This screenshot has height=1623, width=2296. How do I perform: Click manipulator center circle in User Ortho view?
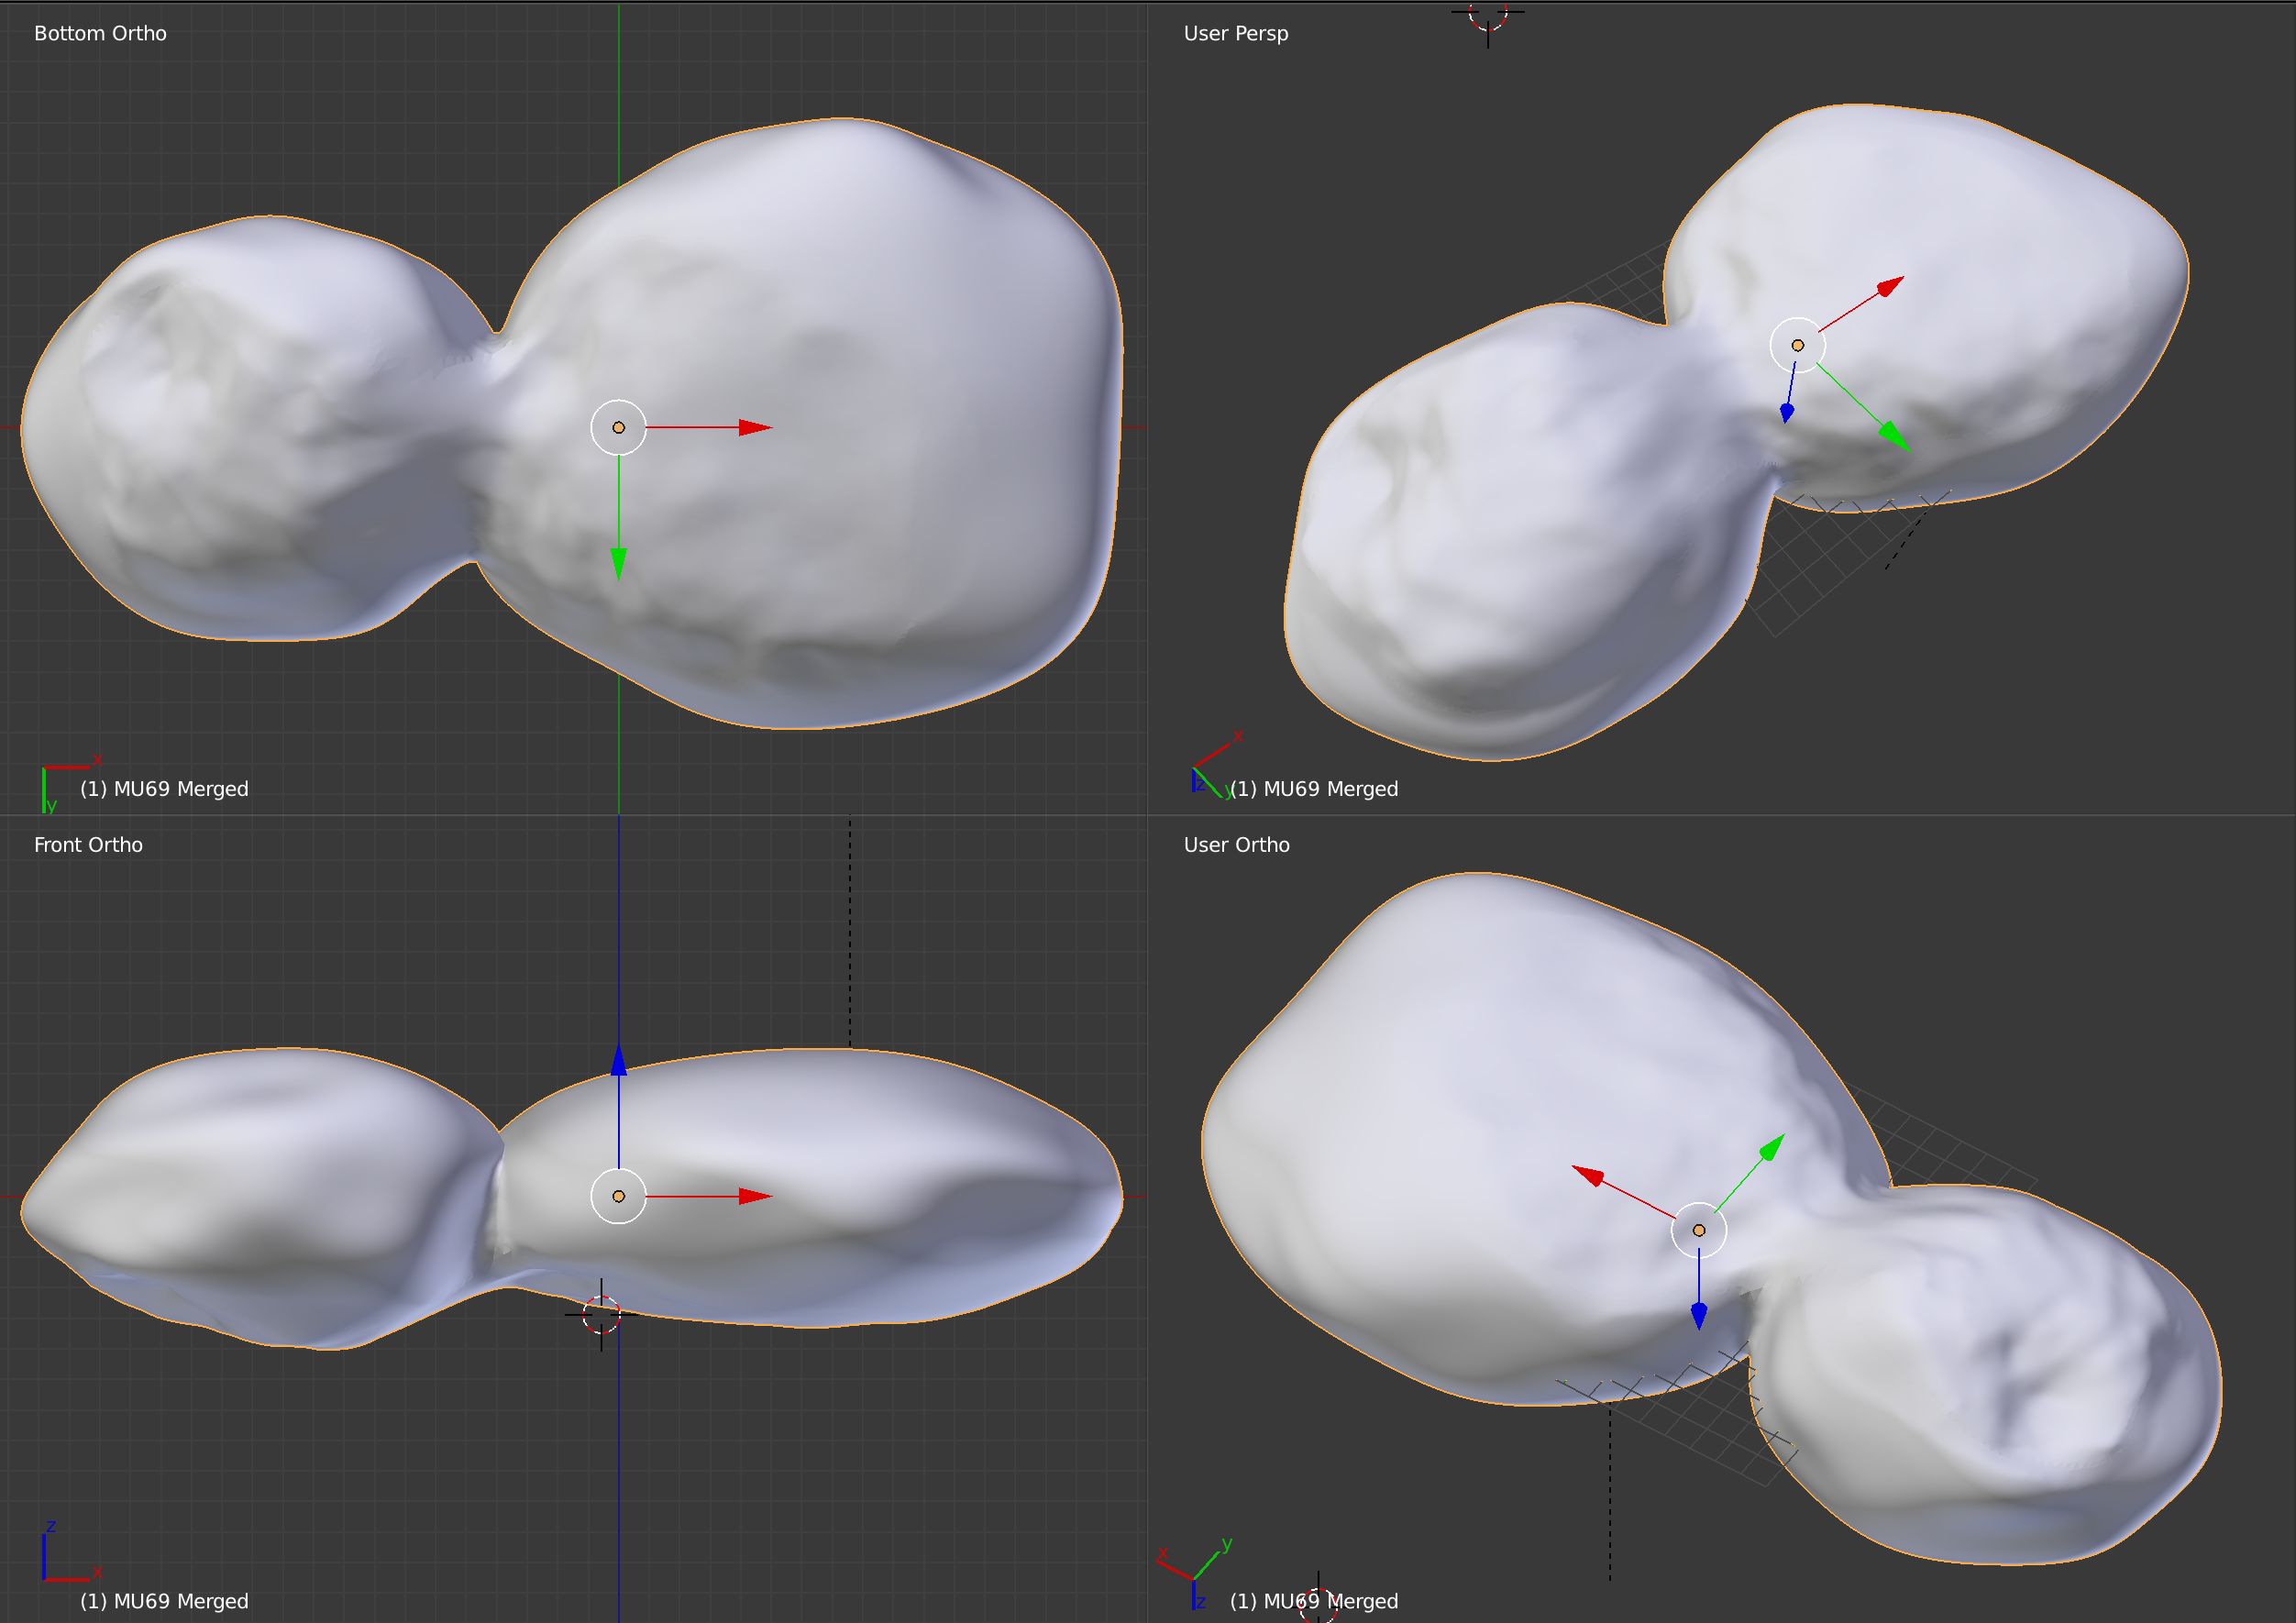tap(1699, 1231)
